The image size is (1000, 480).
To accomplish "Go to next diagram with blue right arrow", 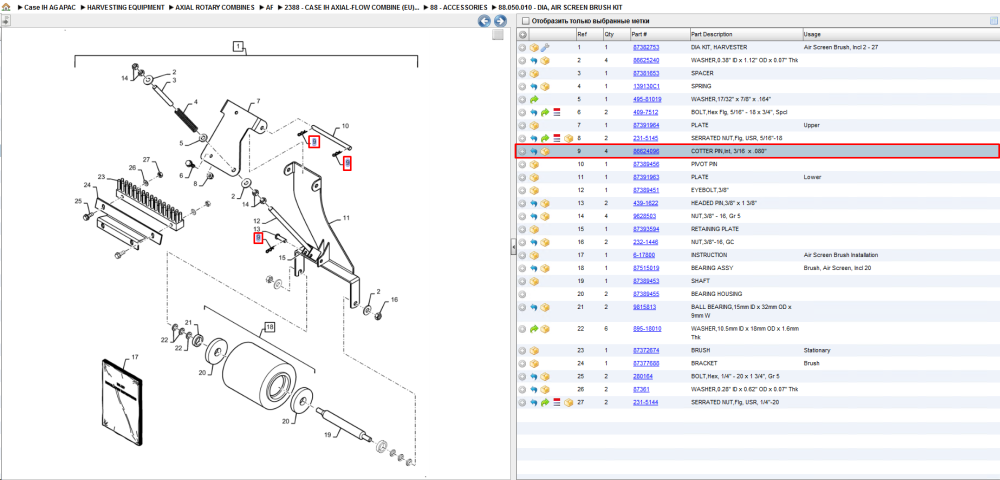I will (501, 21).
